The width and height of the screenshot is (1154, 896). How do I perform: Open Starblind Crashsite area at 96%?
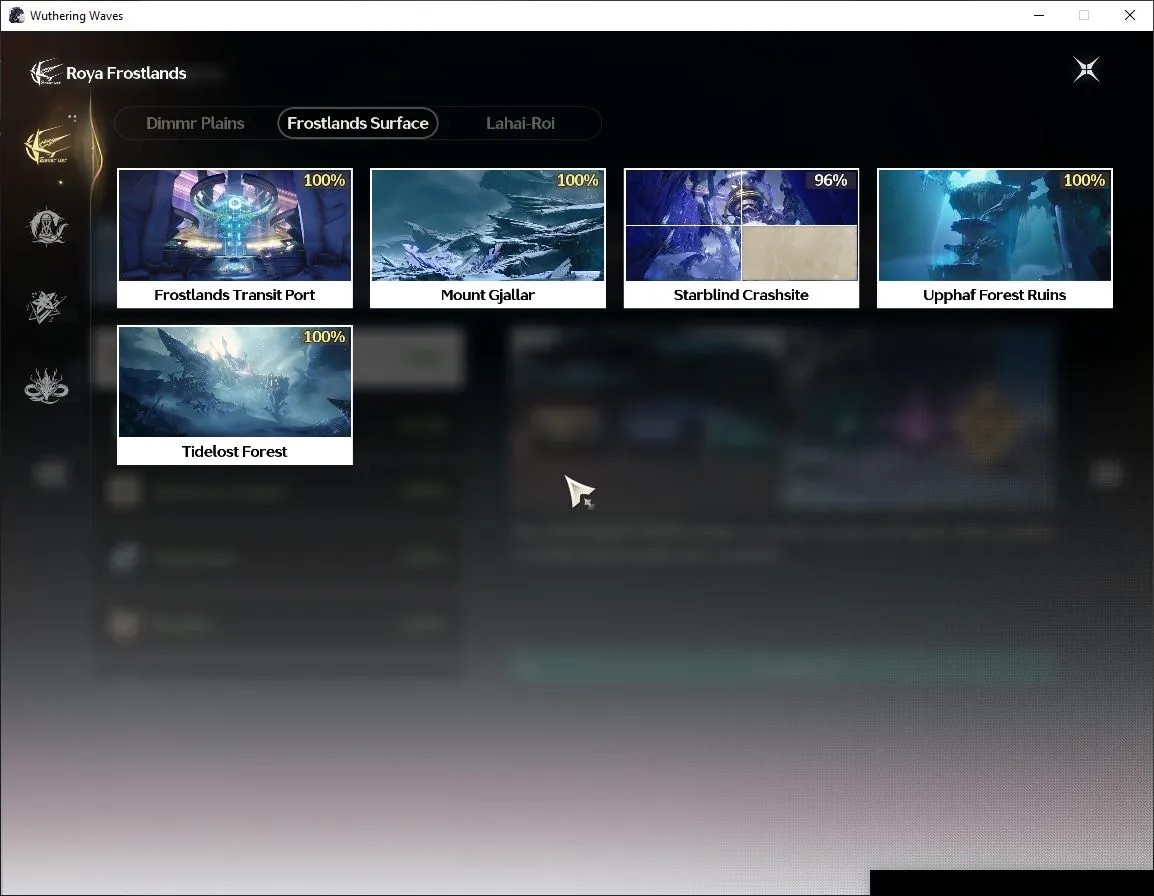tap(741, 238)
